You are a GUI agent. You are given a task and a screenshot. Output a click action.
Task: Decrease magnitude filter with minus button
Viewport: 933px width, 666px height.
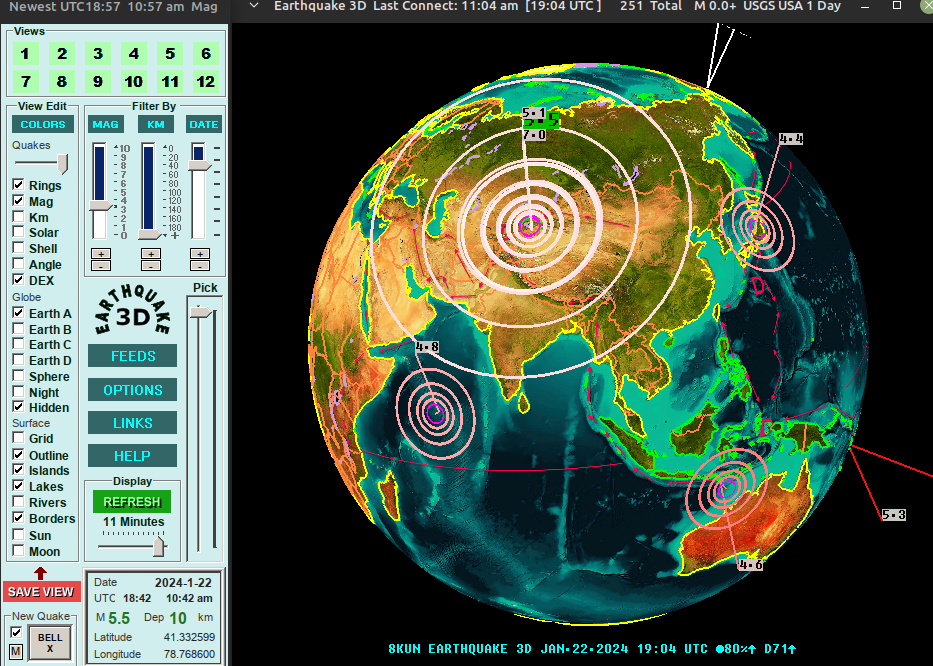tap(101, 265)
